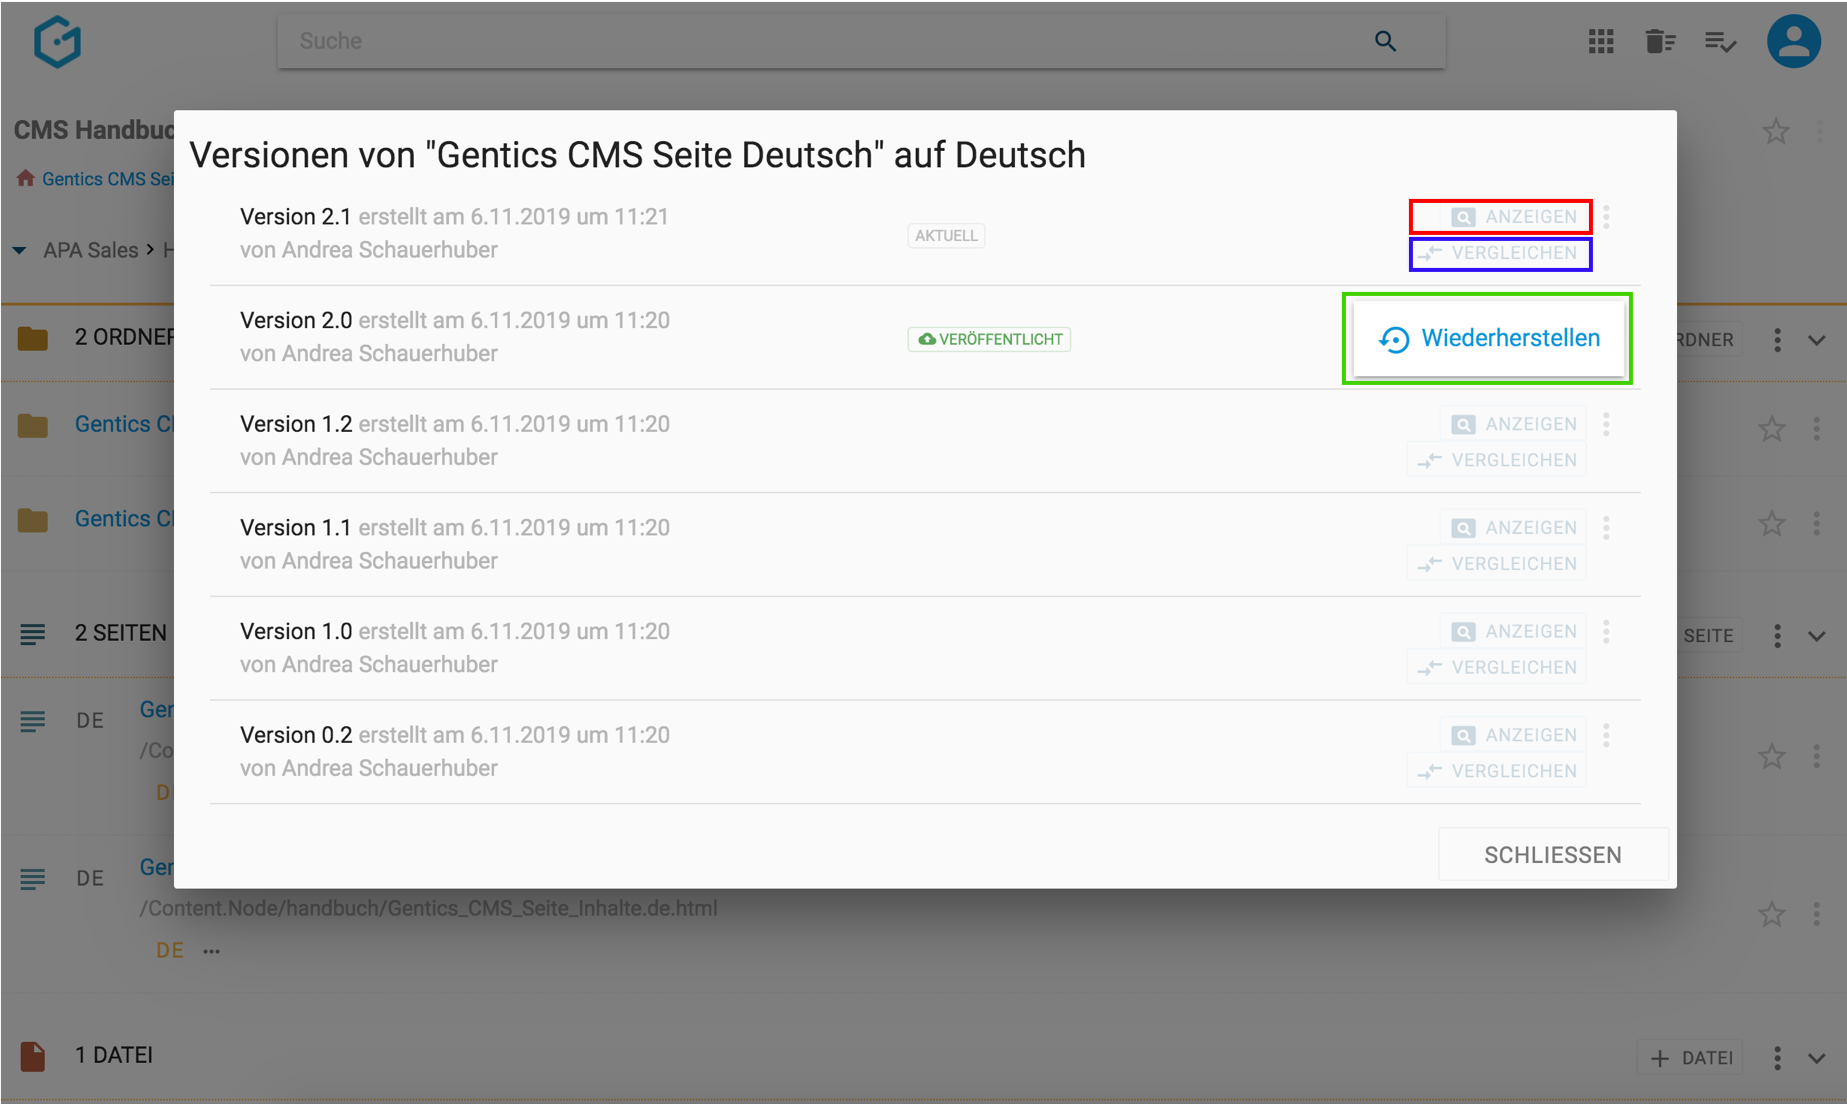Select the Version 1.0 entry text
This screenshot has height=1104, width=1847.
point(455,648)
